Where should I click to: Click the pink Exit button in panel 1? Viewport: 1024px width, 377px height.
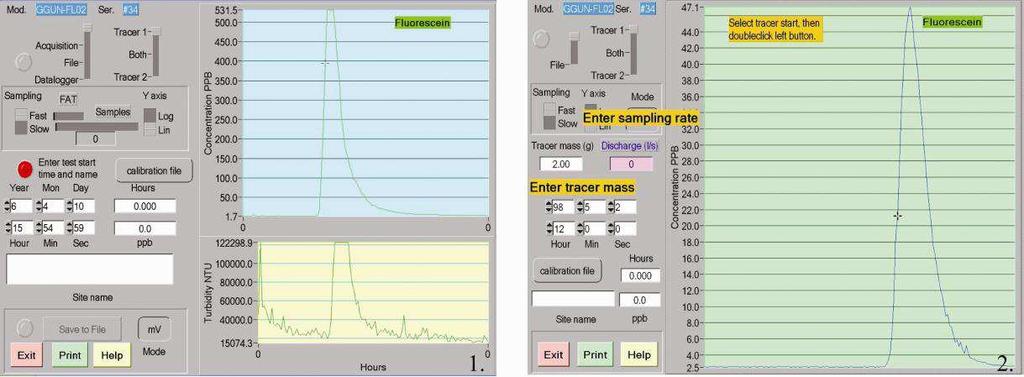[x=26, y=355]
